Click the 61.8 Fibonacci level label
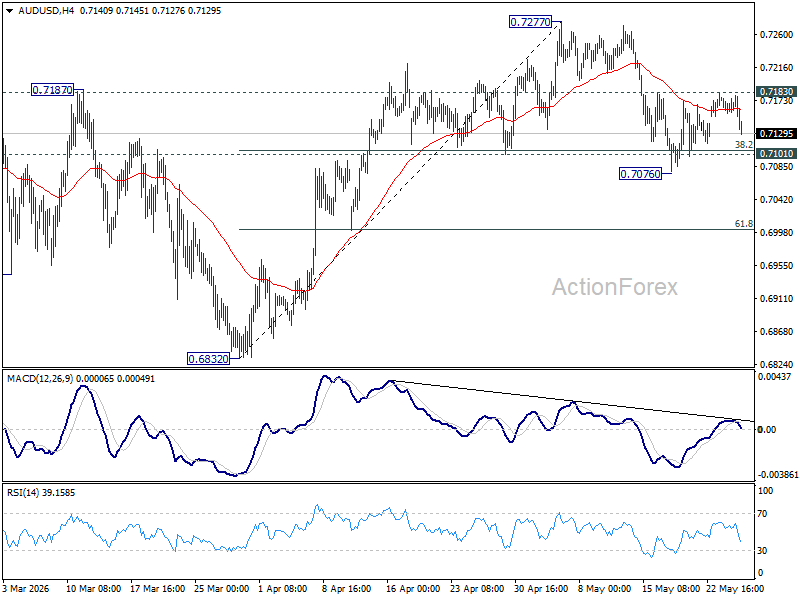800x600 pixels. coord(743,224)
